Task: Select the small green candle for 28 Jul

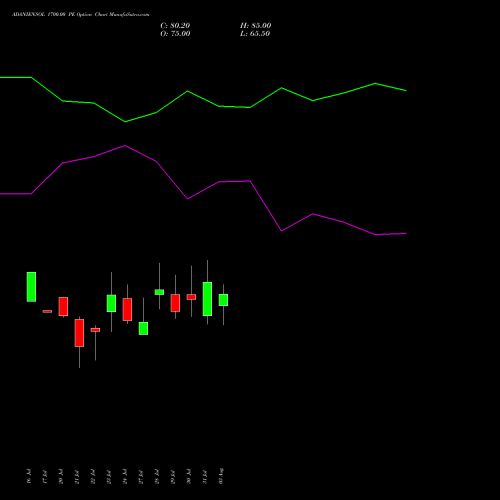Action: (x=159, y=292)
